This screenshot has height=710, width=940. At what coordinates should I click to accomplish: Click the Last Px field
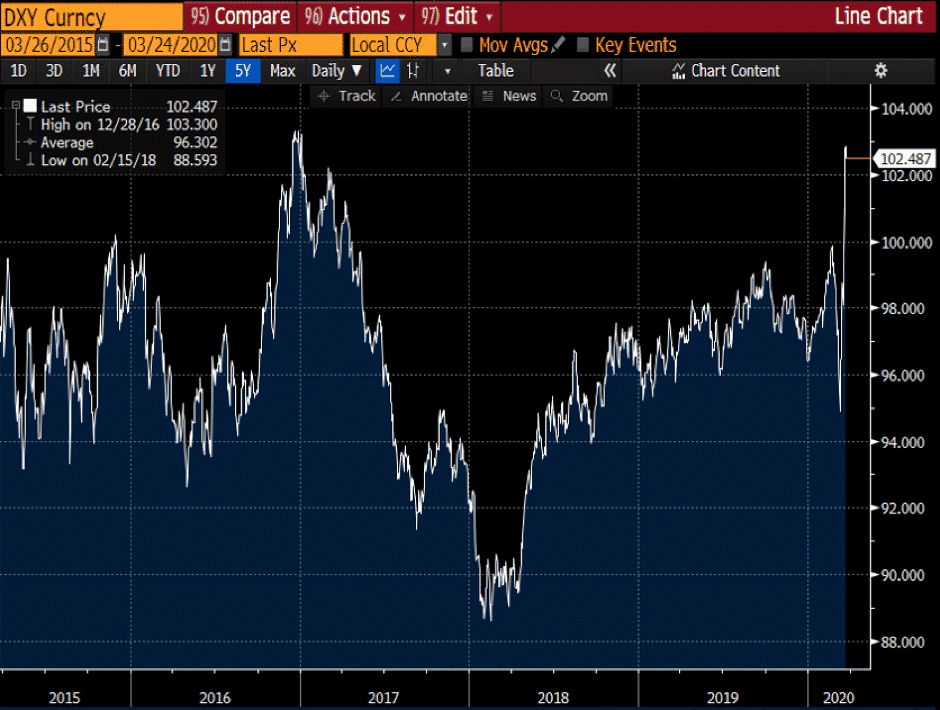click(291, 45)
